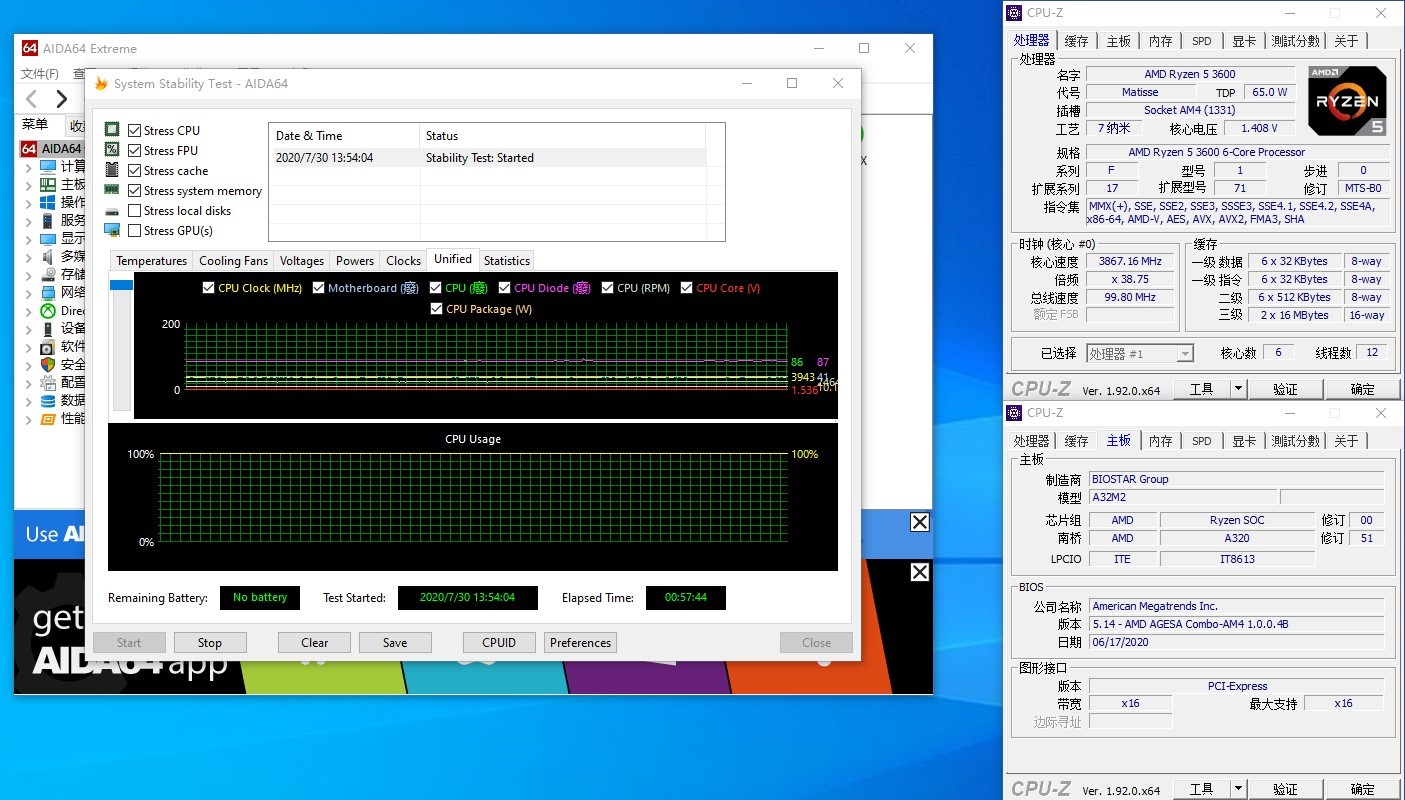The image size is (1405, 800).
Task: Toggle the CPU (RPM) graph checkbox
Action: pyautogui.click(x=608, y=288)
